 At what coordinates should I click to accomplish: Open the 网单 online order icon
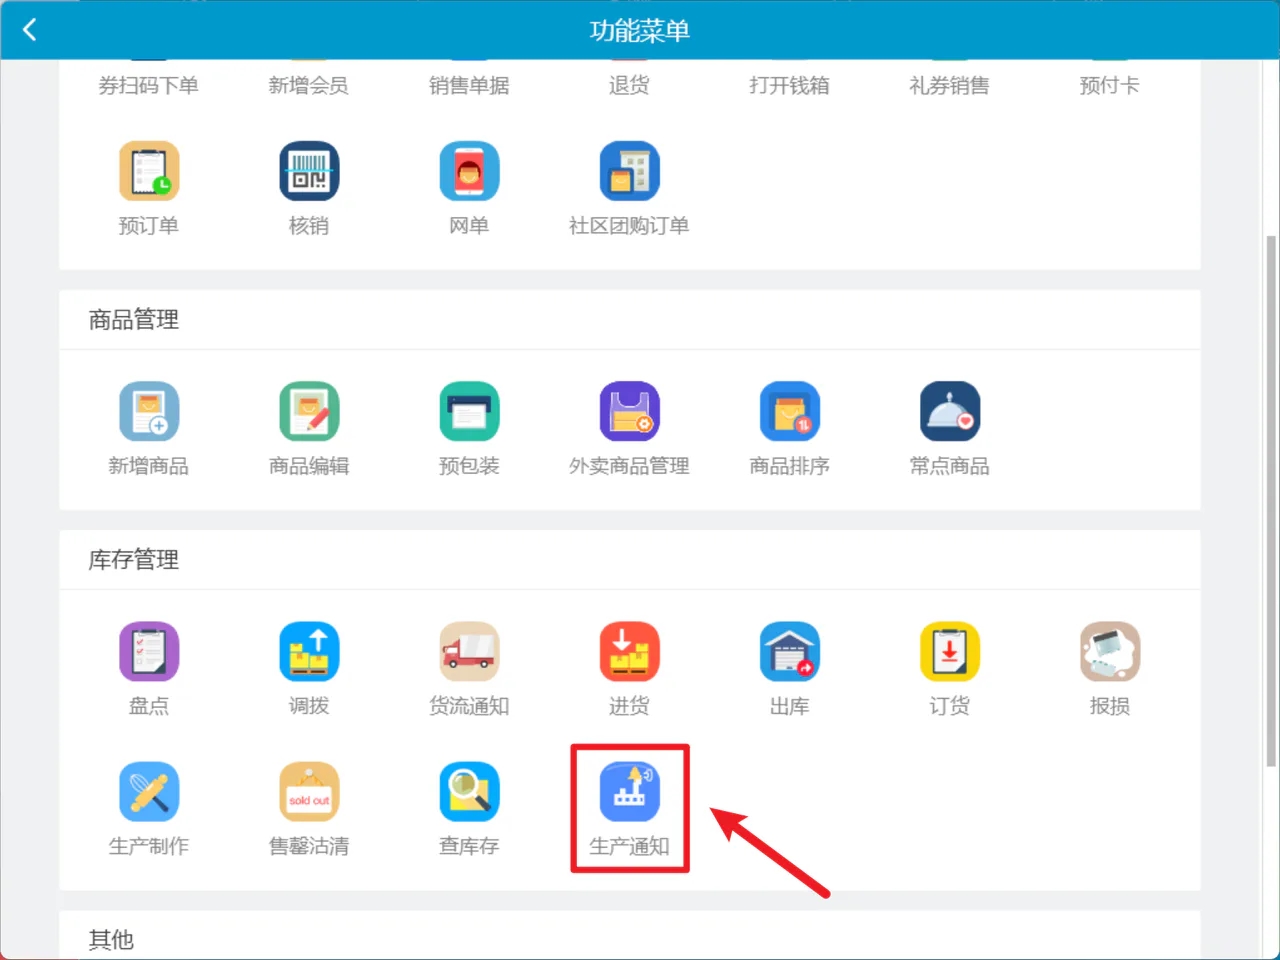(x=469, y=171)
